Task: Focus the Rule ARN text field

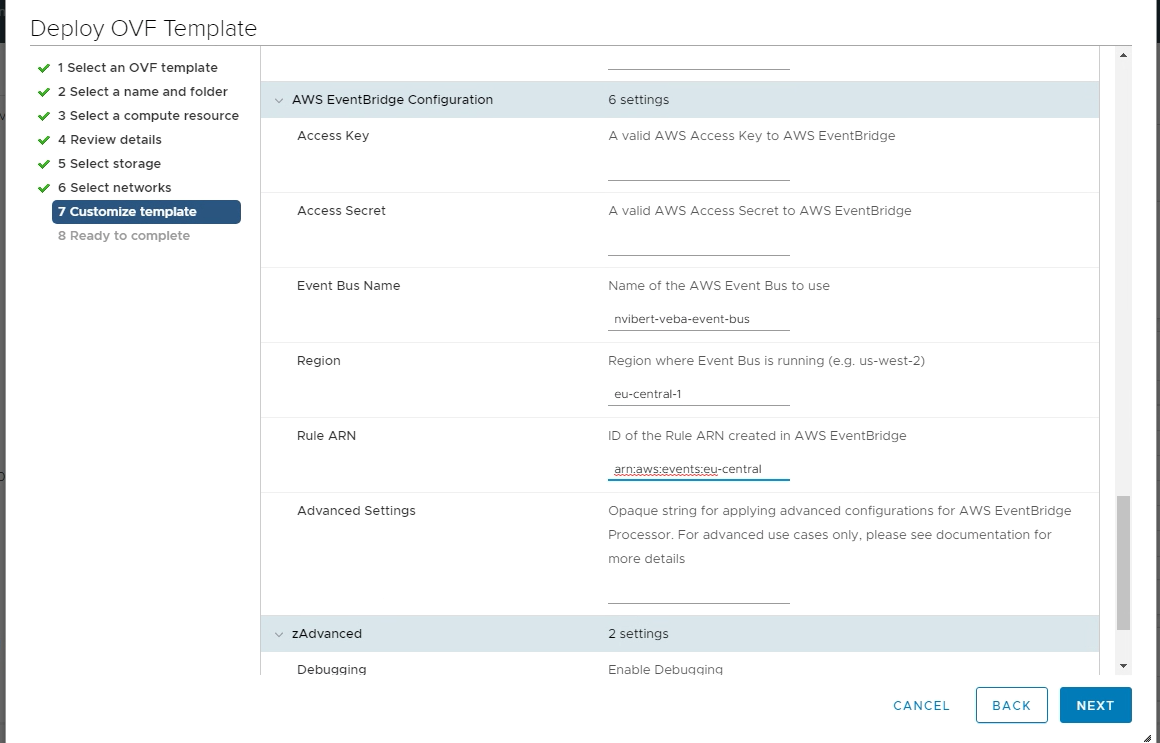Action: pos(698,469)
